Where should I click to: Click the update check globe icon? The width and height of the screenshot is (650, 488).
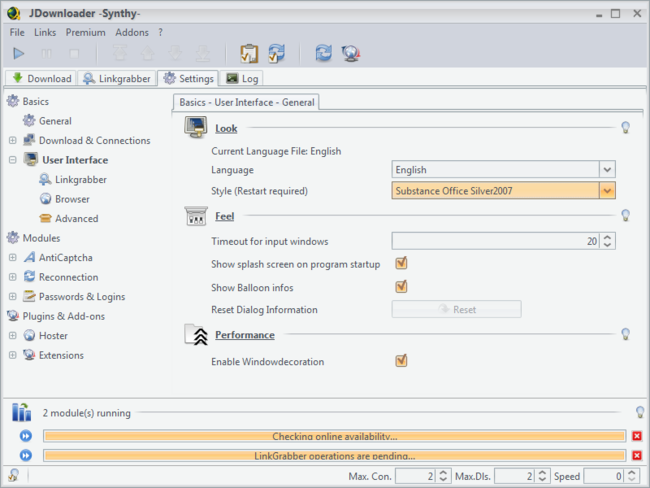[x=351, y=53]
